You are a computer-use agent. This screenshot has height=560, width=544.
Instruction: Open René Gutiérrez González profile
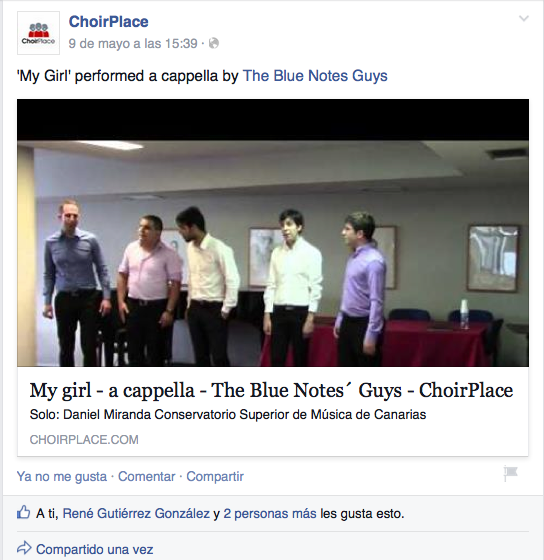(x=136, y=514)
